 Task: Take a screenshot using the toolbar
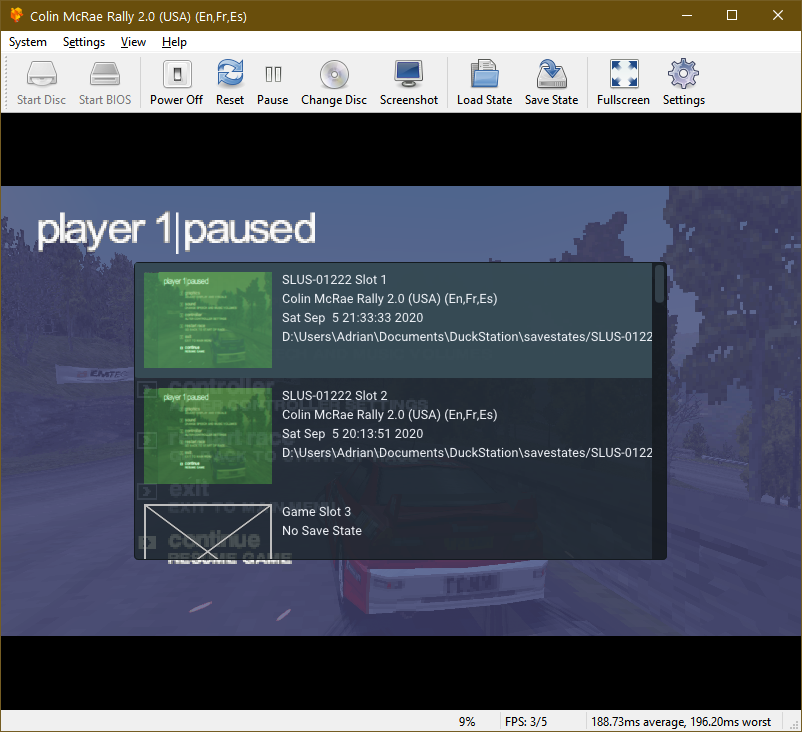click(409, 83)
